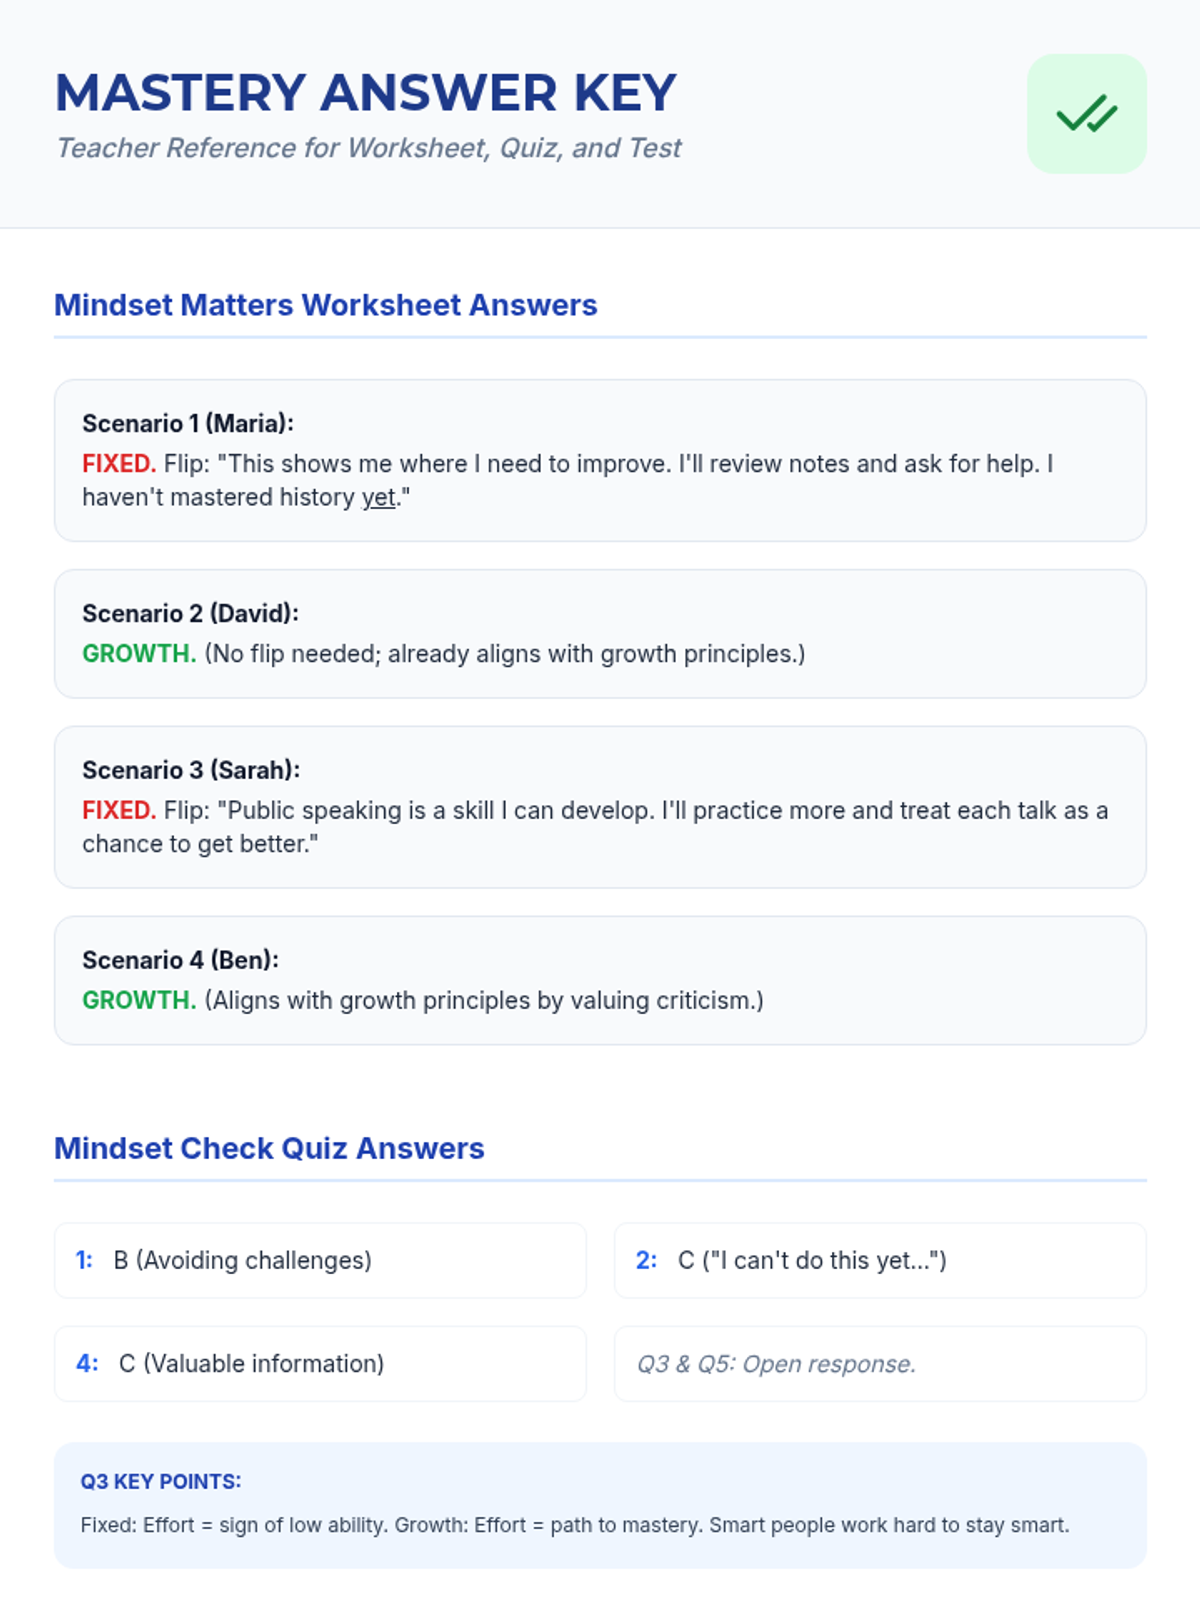Click the red FIXED label for Maria
The width and height of the screenshot is (1200, 1600).
point(118,464)
